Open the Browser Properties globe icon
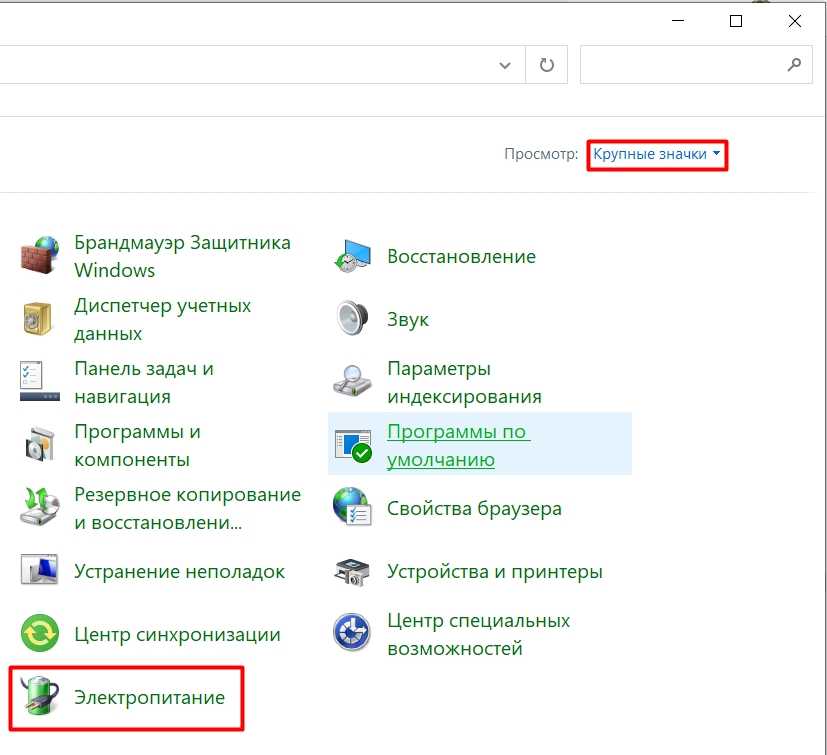This screenshot has height=755, width=827. (x=352, y=507)
